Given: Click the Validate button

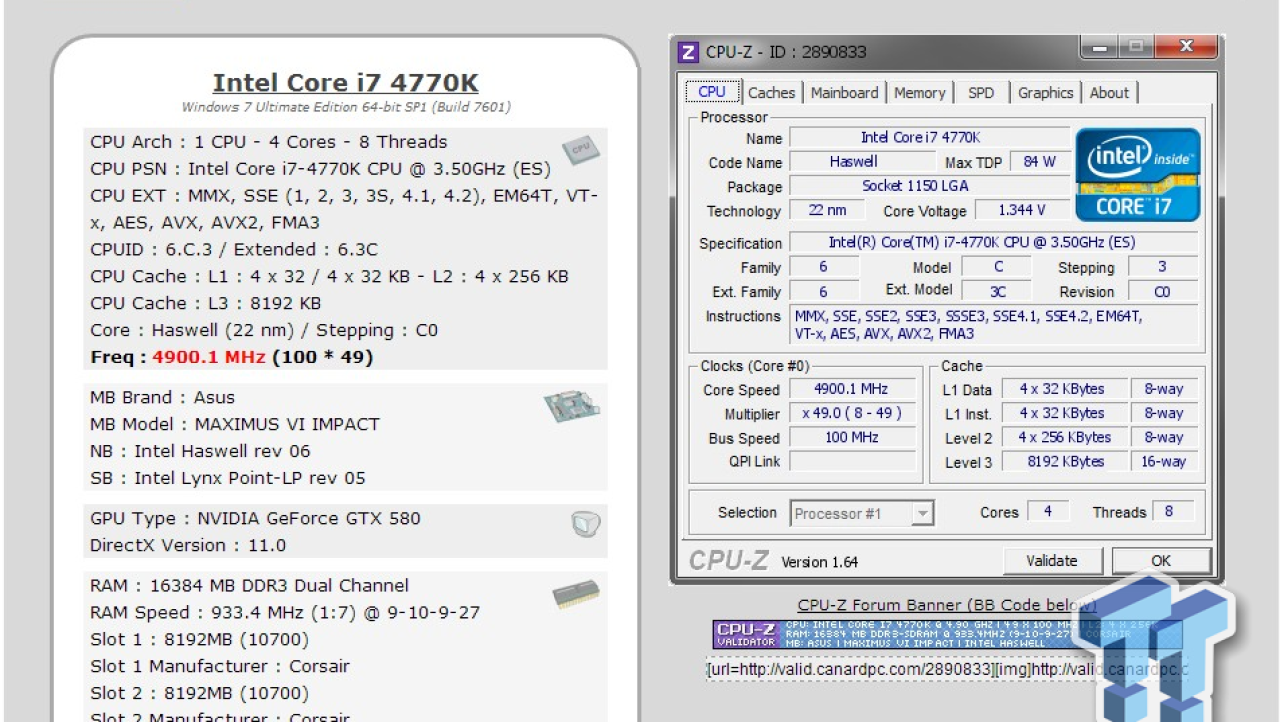Looking at the screenshot, I should 1052,561.
